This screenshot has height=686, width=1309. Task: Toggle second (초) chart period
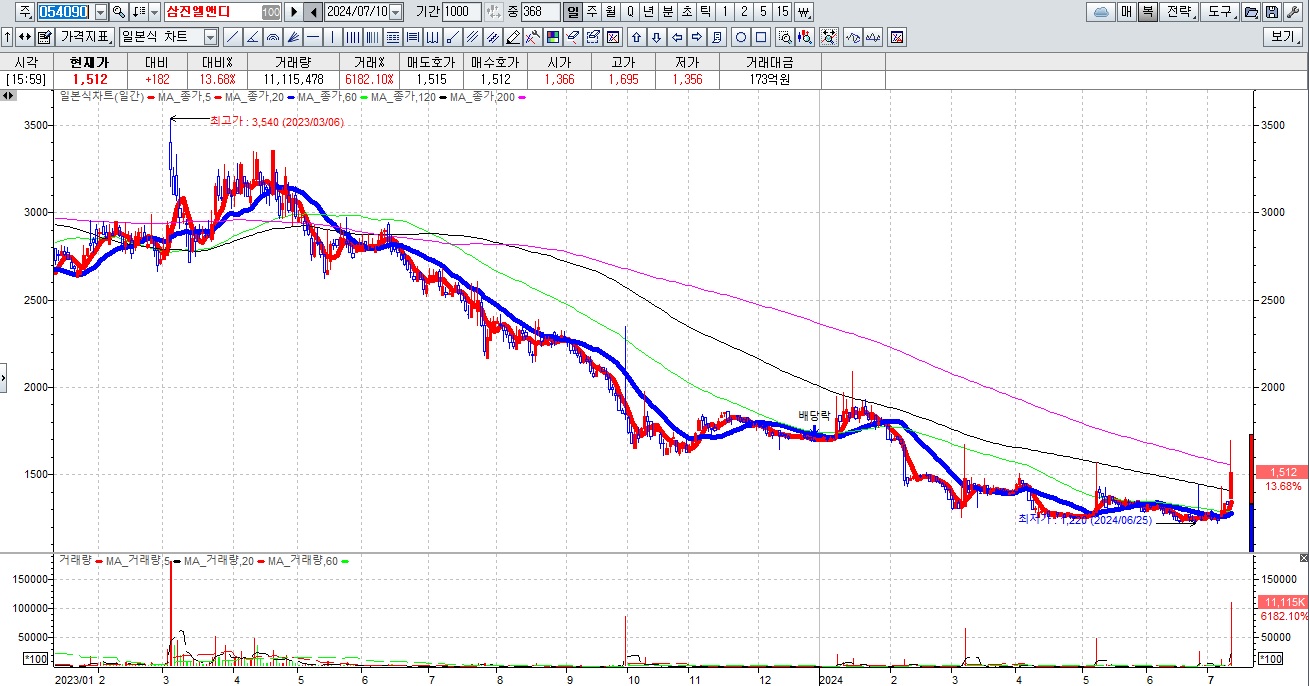[687, 12]
